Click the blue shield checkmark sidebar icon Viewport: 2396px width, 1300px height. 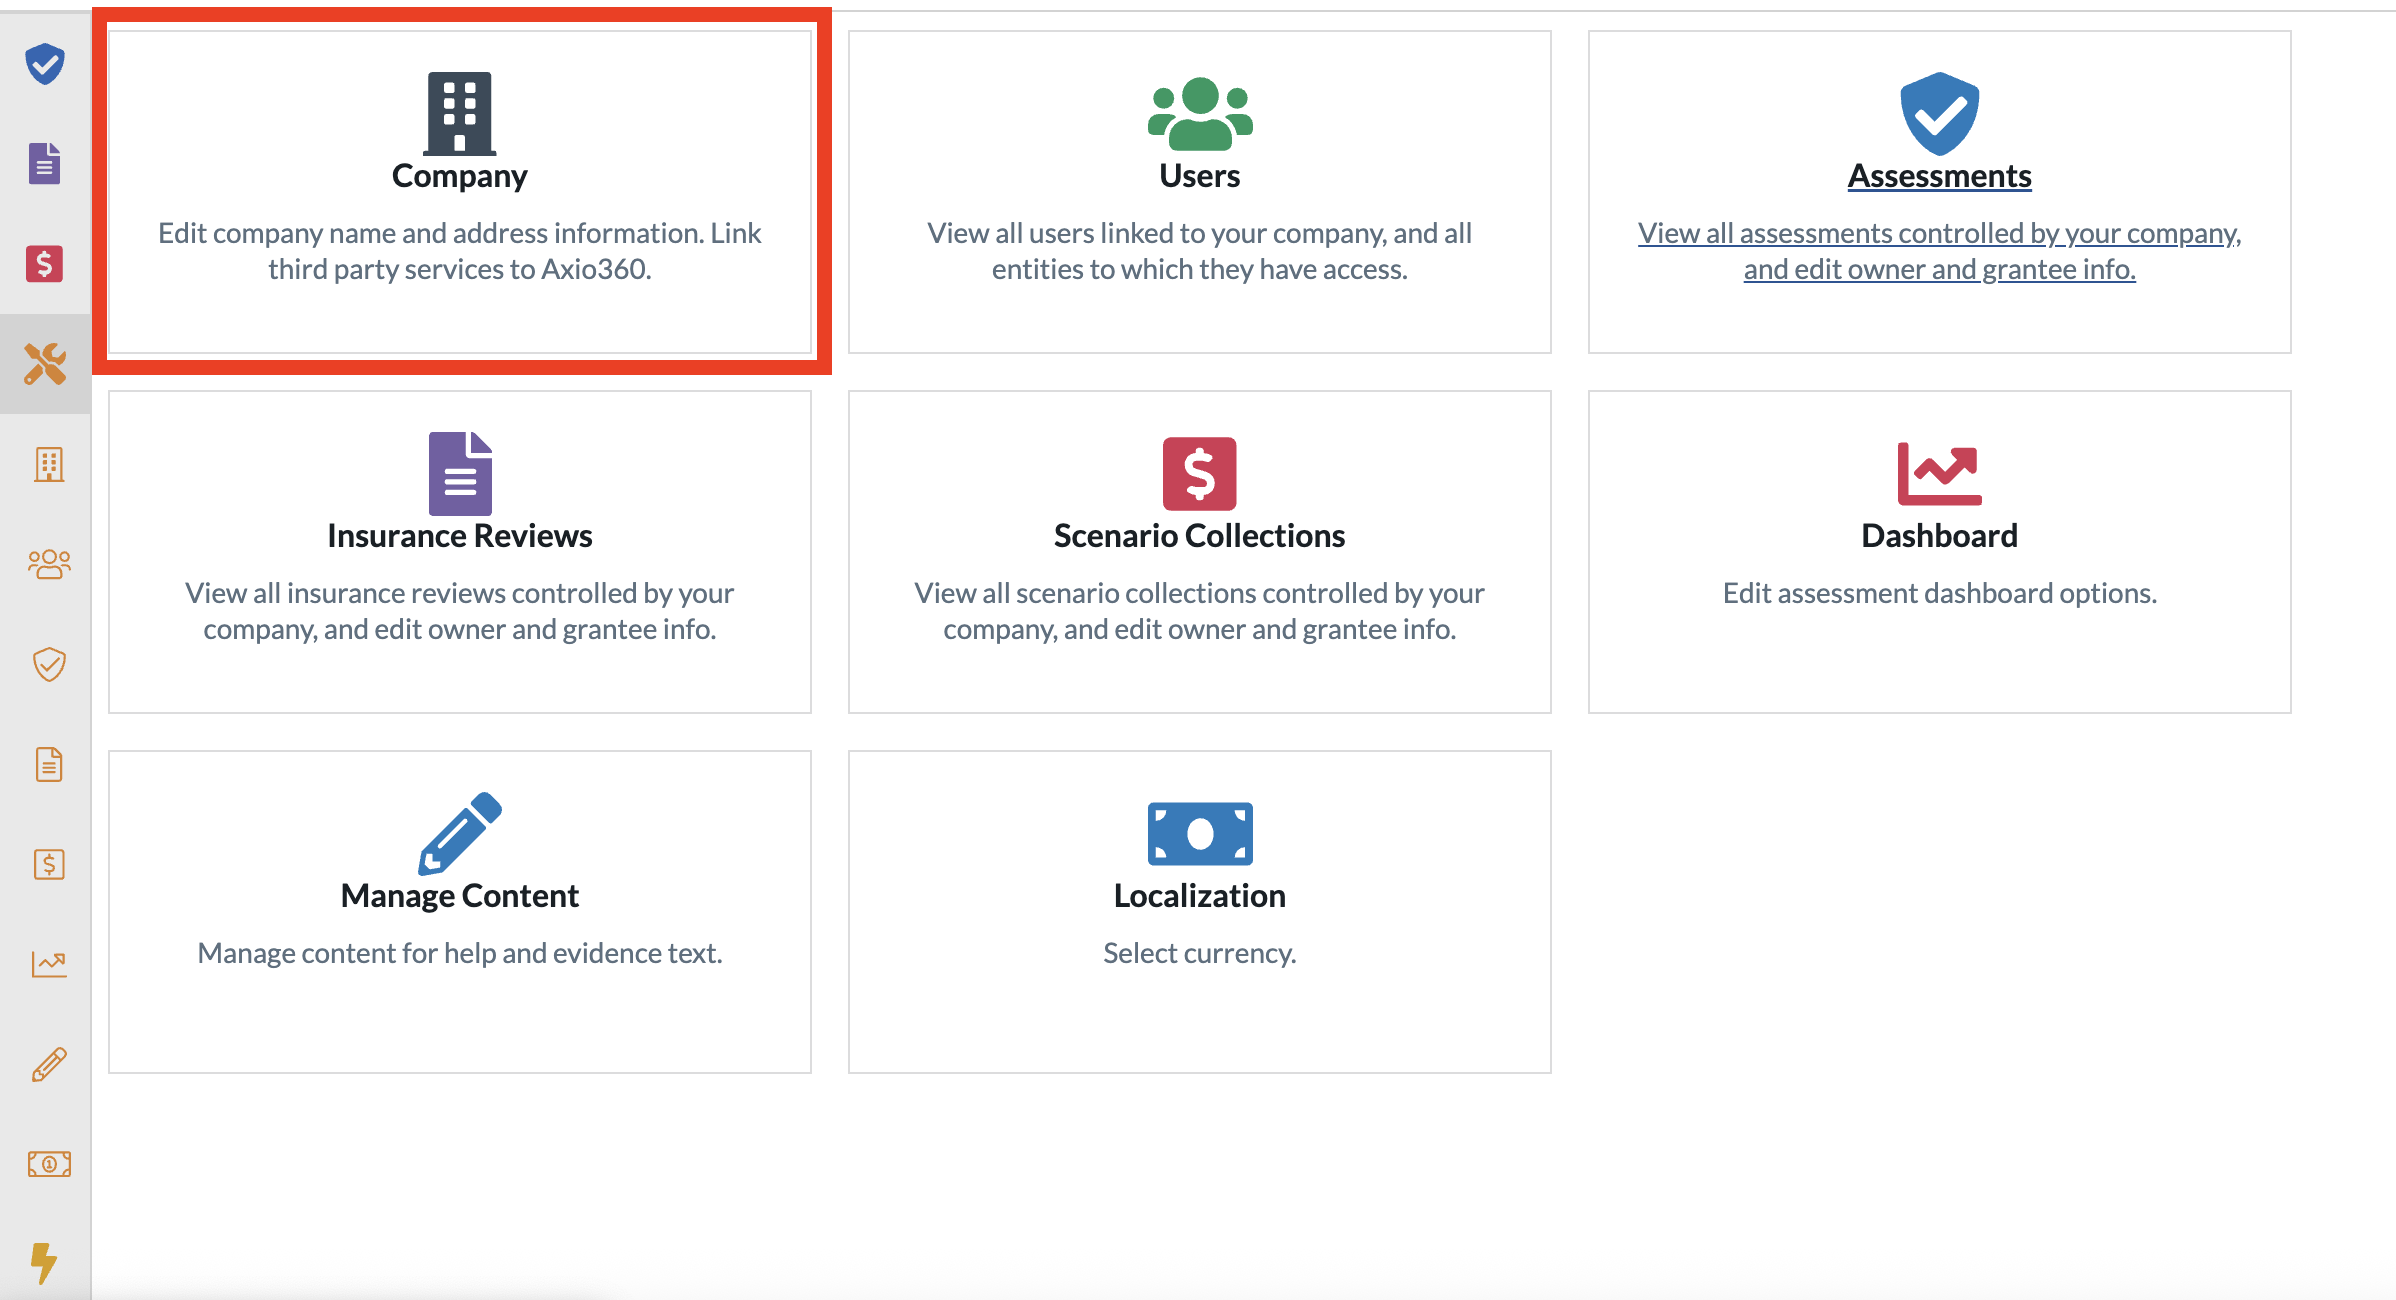click(x=45, y=64)
